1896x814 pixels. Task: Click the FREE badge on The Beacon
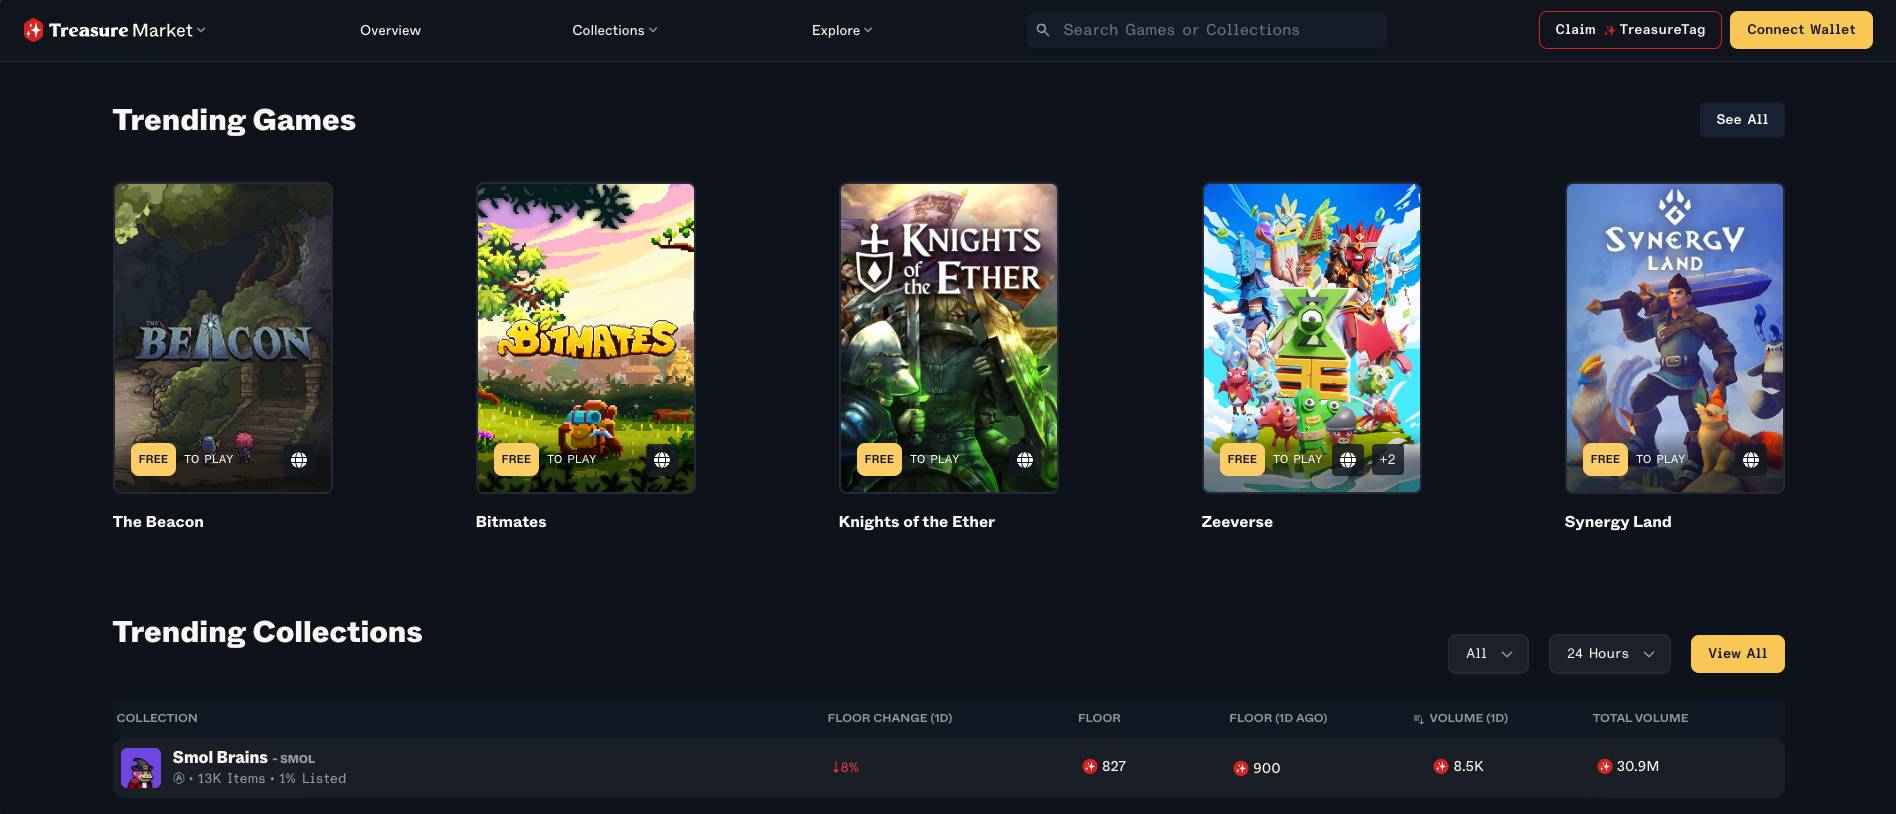coord(153,459)
